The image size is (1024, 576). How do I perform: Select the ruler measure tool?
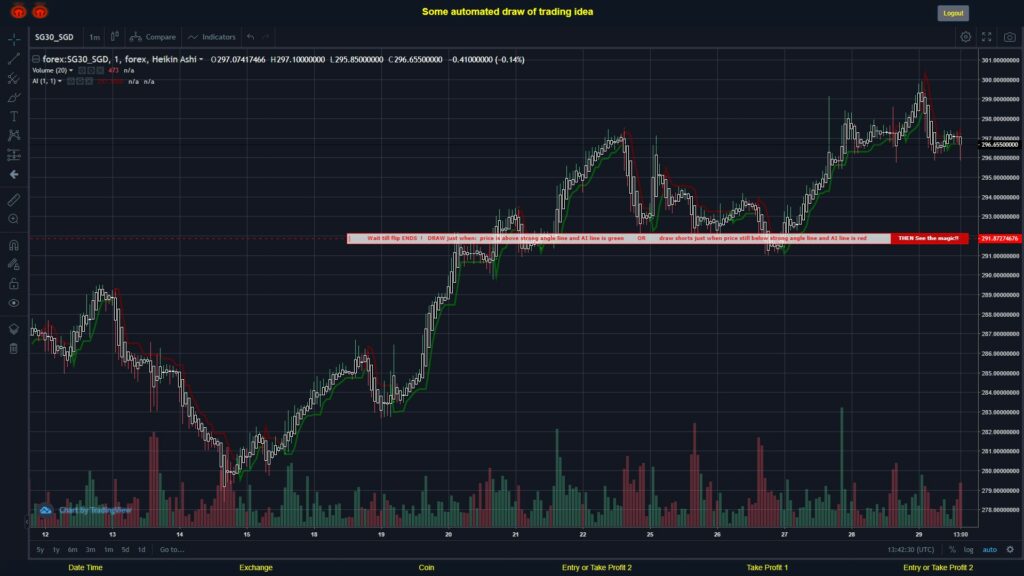14,200
